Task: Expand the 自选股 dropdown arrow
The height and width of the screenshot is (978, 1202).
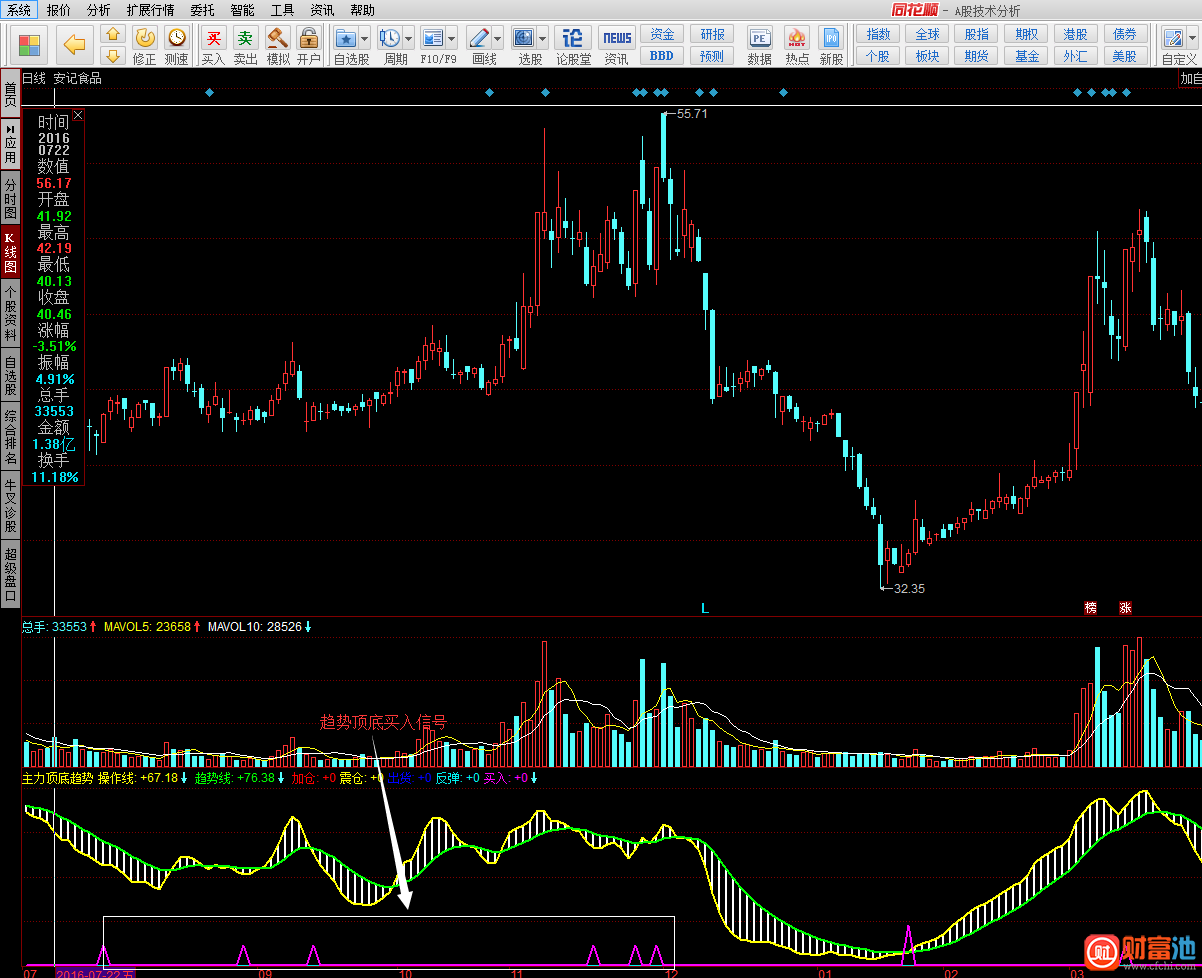Action: click(x=365, y=38)
